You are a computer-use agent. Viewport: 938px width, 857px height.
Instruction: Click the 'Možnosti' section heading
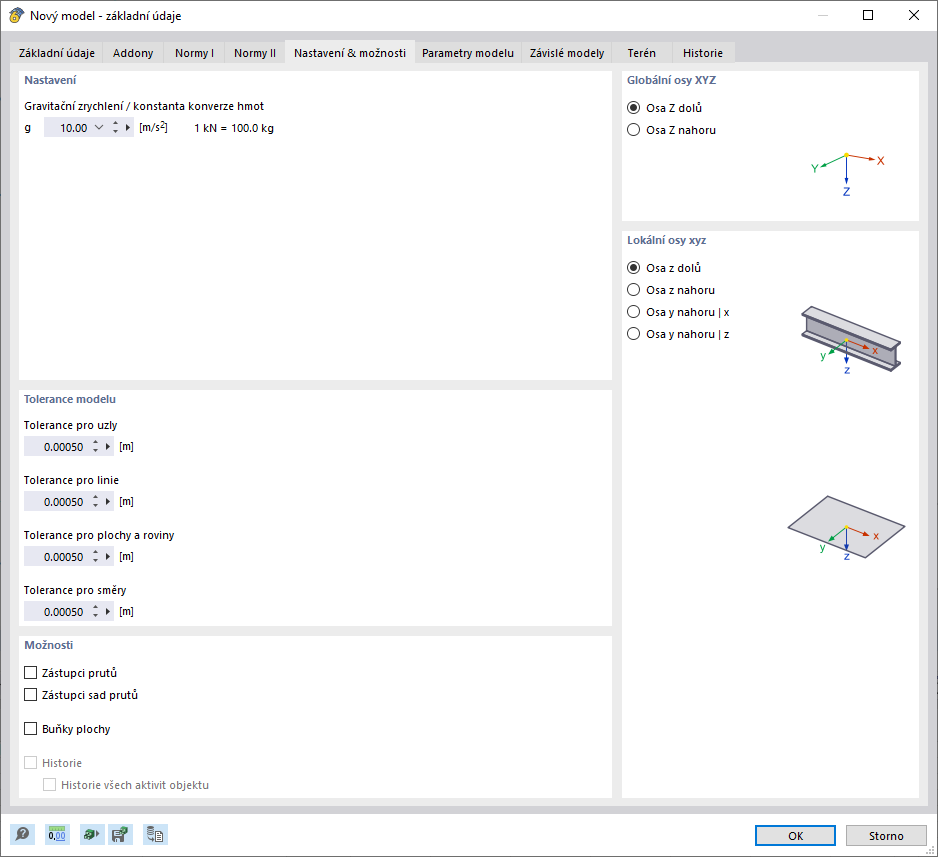(48, 645)
